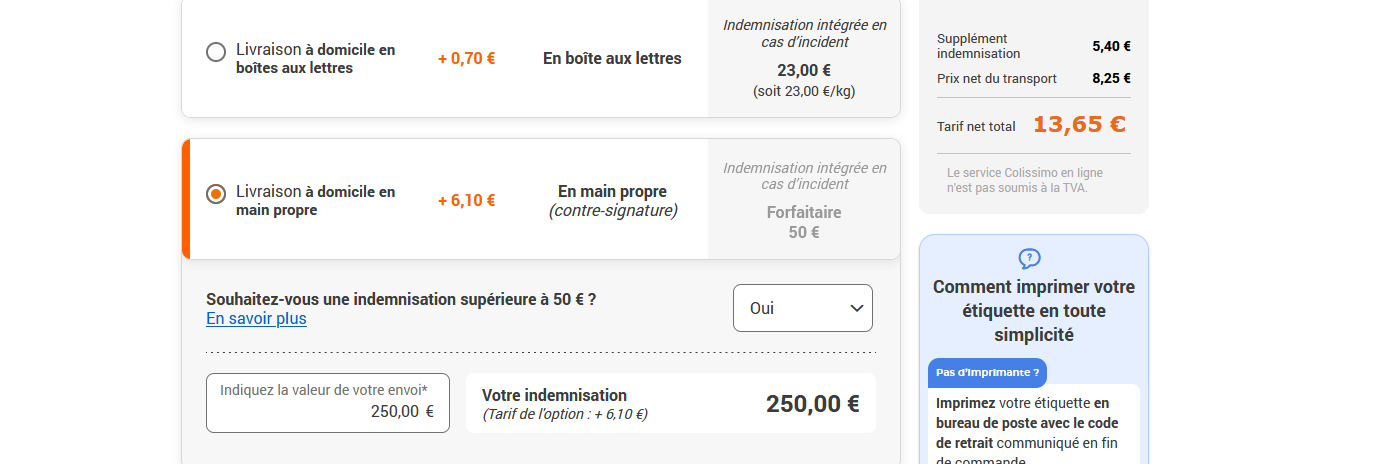Image resolution: width=1380 pixels, height=464 pixels.
Task: Click the "Supplément indemnisation" 5,40 € line
Action: tap(1033, 46)
